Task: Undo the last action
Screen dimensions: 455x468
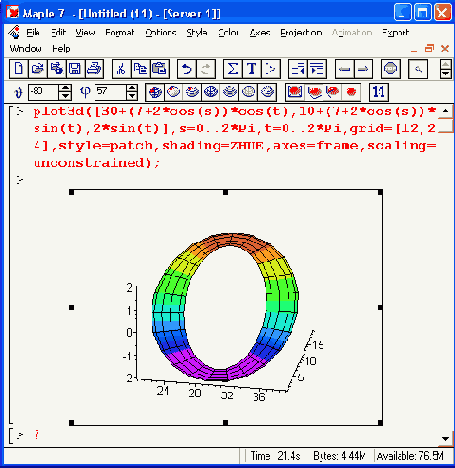Action: 187,69
